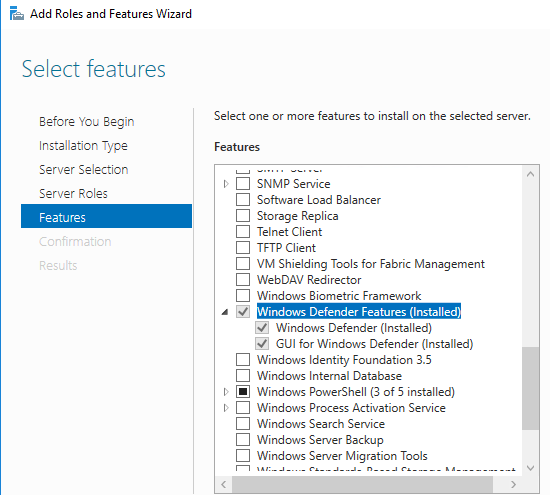Viewport: 550px width, 495px height.
Task: Click the vertical scrollbar thumb
Action: [x=530, y=388]
